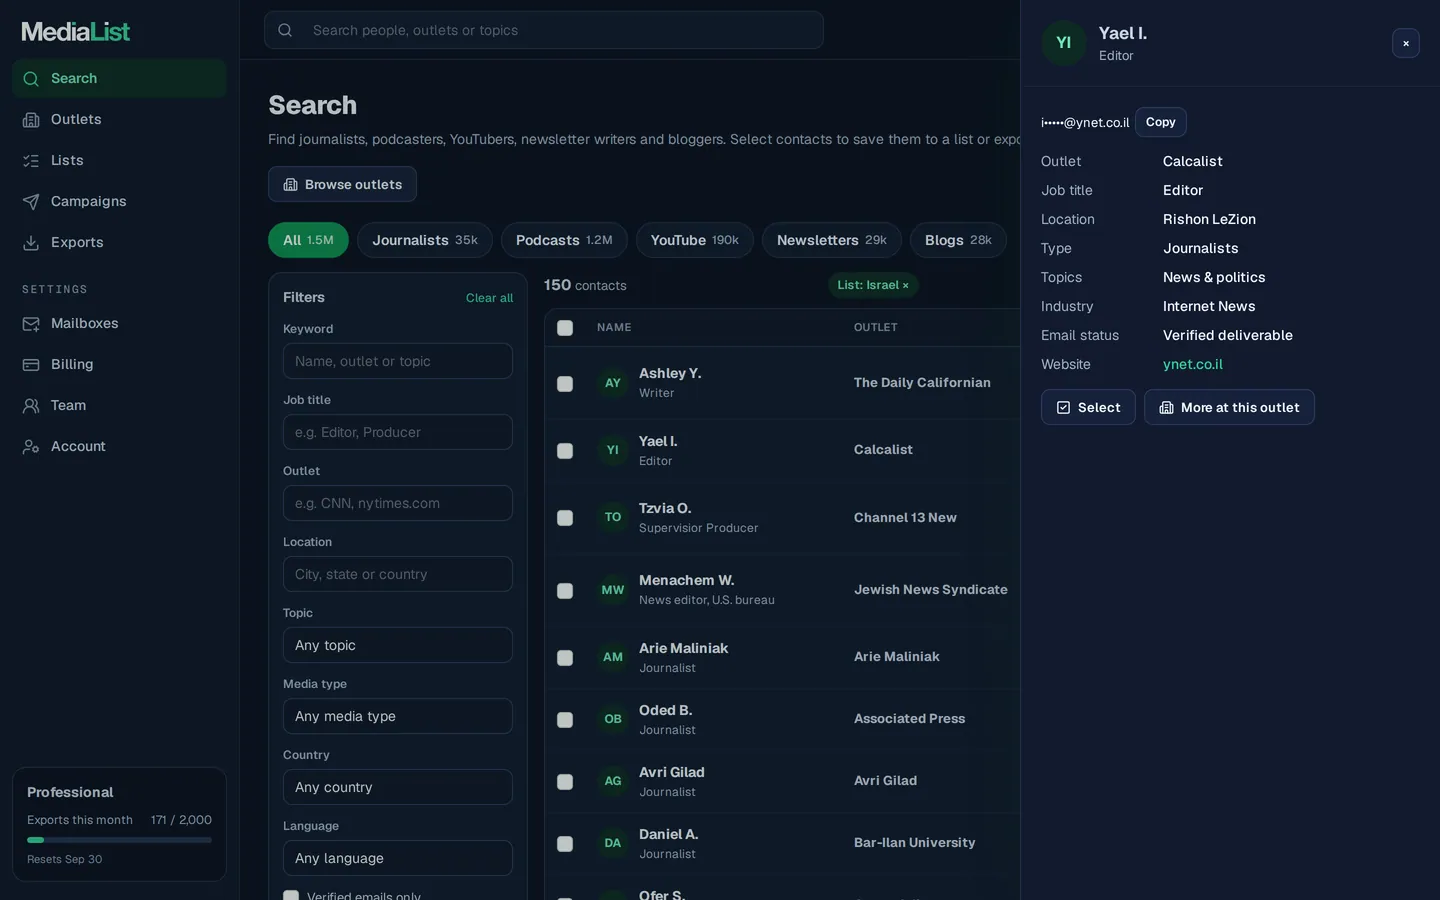Click the Account user icon
The height and width of the screenshot is (900, 1440).
click(31, 447)
